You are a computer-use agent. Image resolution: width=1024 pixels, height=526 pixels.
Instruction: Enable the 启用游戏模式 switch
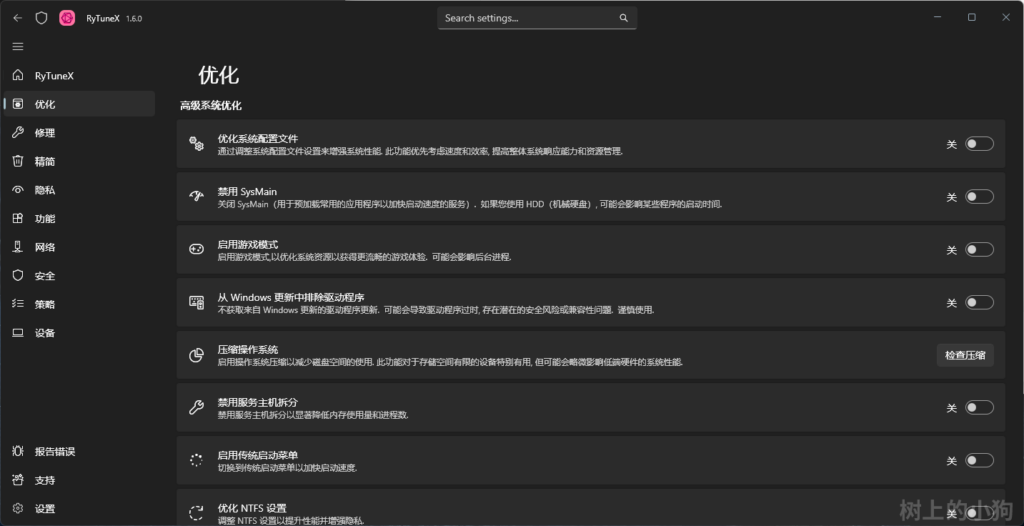(x=979, y=250)
